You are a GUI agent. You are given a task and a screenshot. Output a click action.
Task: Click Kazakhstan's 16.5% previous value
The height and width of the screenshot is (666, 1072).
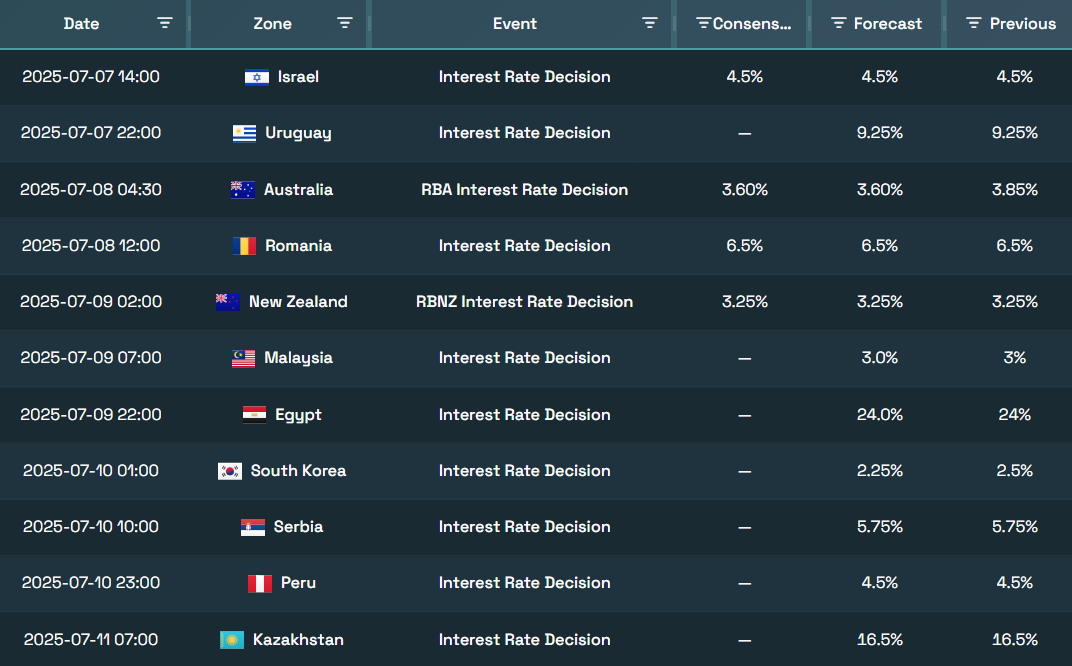pos(1015,639)
